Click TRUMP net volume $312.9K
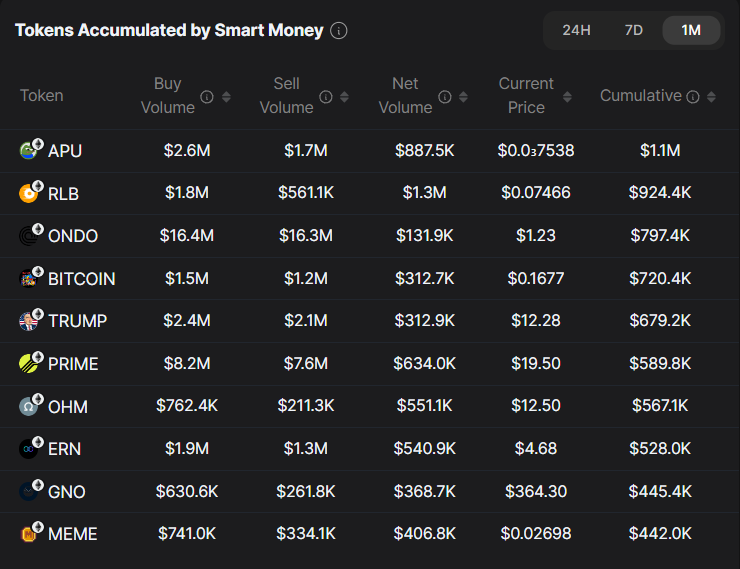 [x=424, y=321]
